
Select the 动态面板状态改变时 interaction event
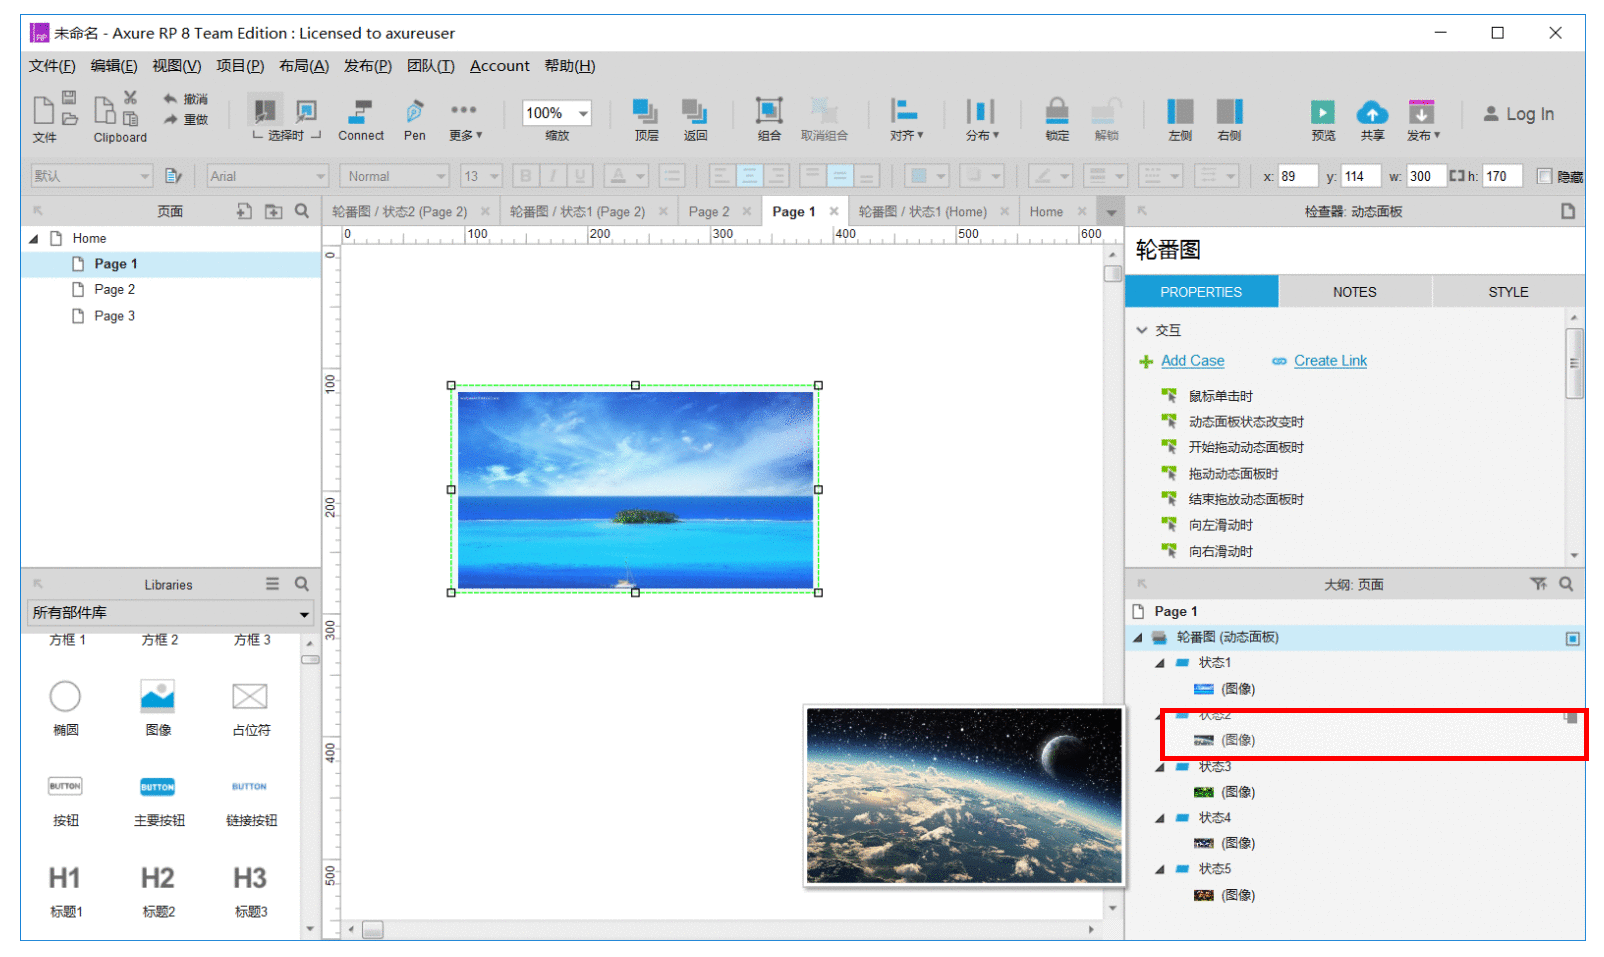coord(1246,422)
